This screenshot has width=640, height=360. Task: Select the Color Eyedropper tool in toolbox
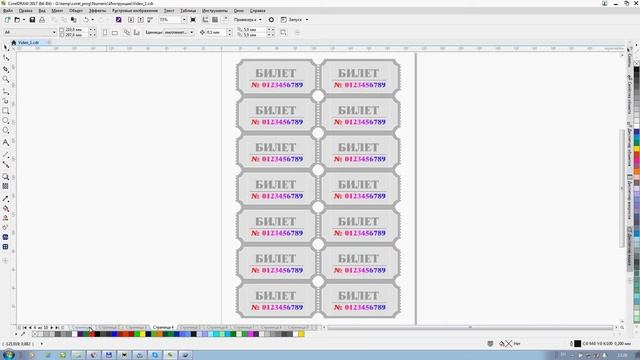click(x=6, y=198)
